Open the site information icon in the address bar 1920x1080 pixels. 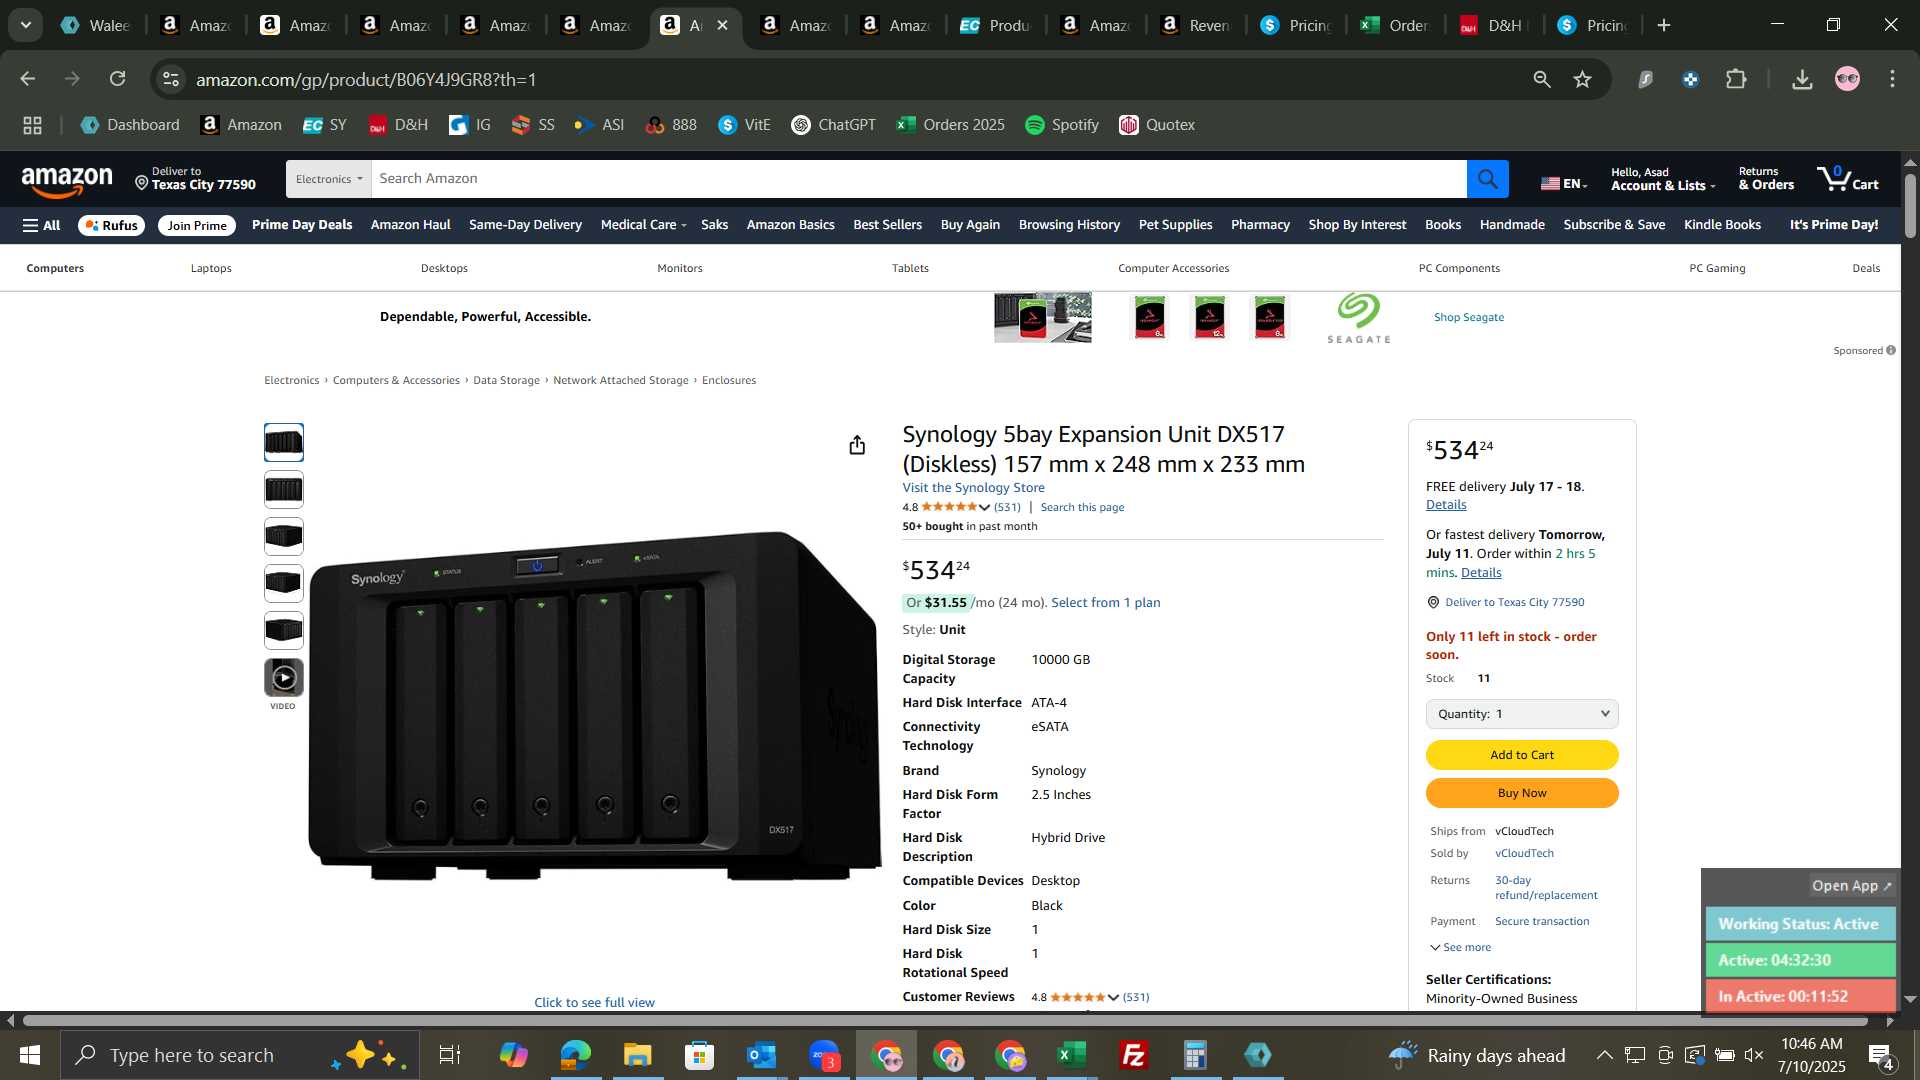pyautogui.click(x=171, y=79)
